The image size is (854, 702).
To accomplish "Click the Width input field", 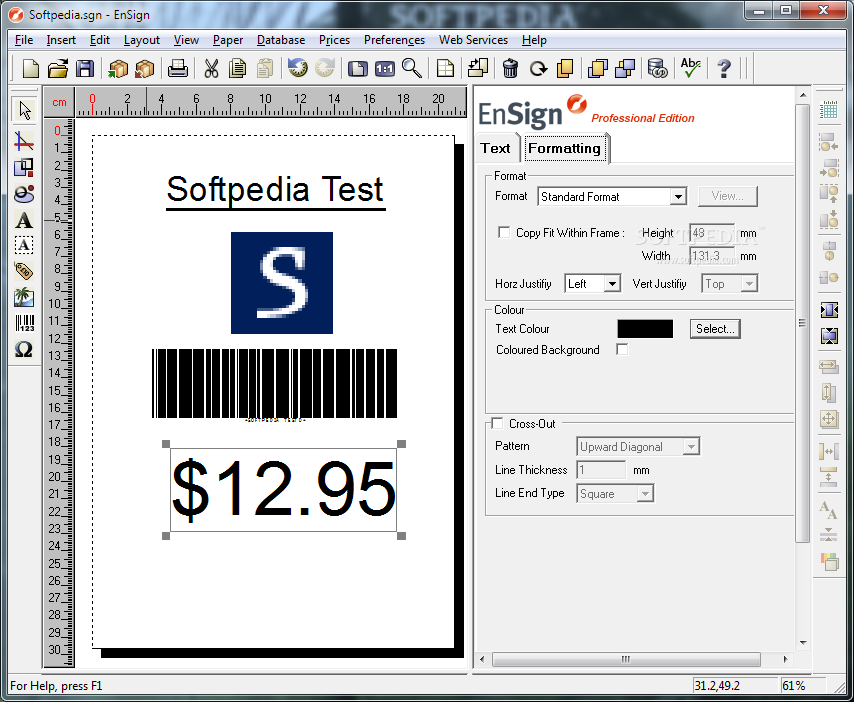I will coord(712,256).
